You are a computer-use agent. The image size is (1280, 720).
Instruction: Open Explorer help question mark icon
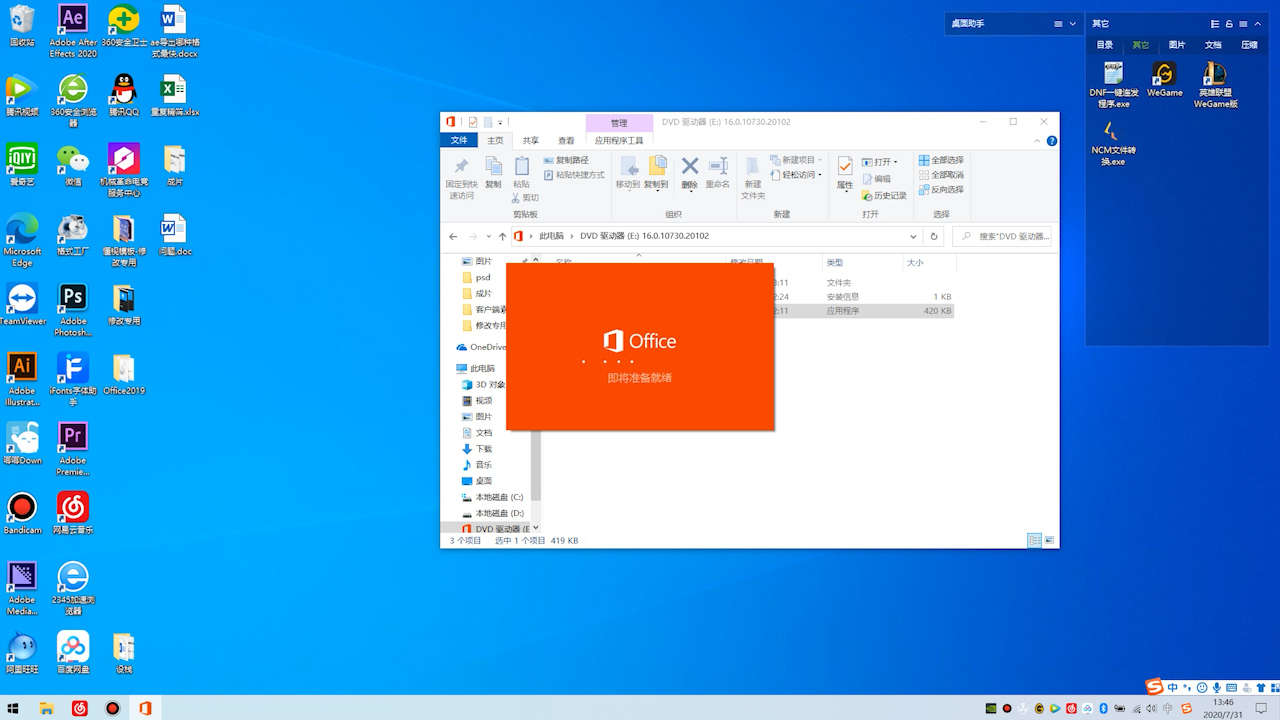[x=1051, y=141]
